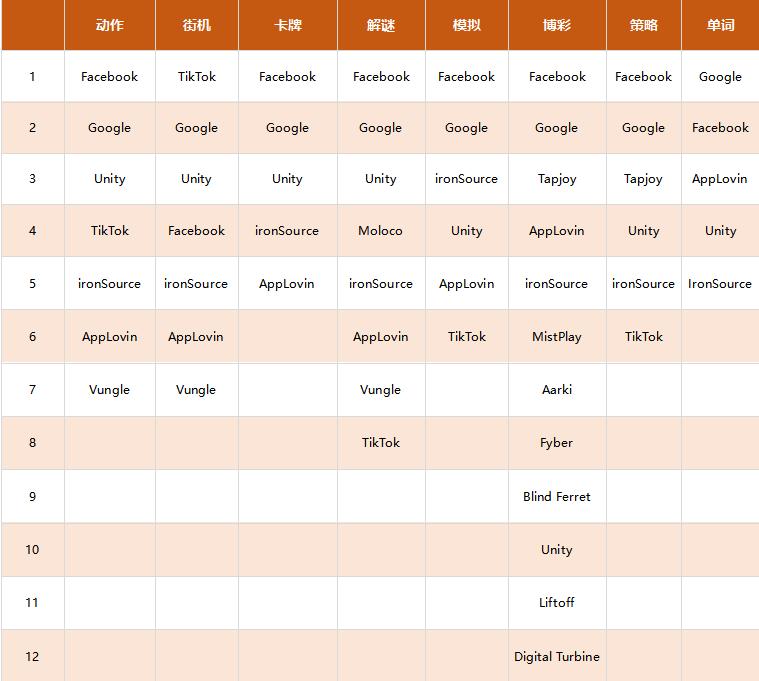The image size is (759, 681).
Task: Click the Blind Ferret cell
Action: coord(556,497)
